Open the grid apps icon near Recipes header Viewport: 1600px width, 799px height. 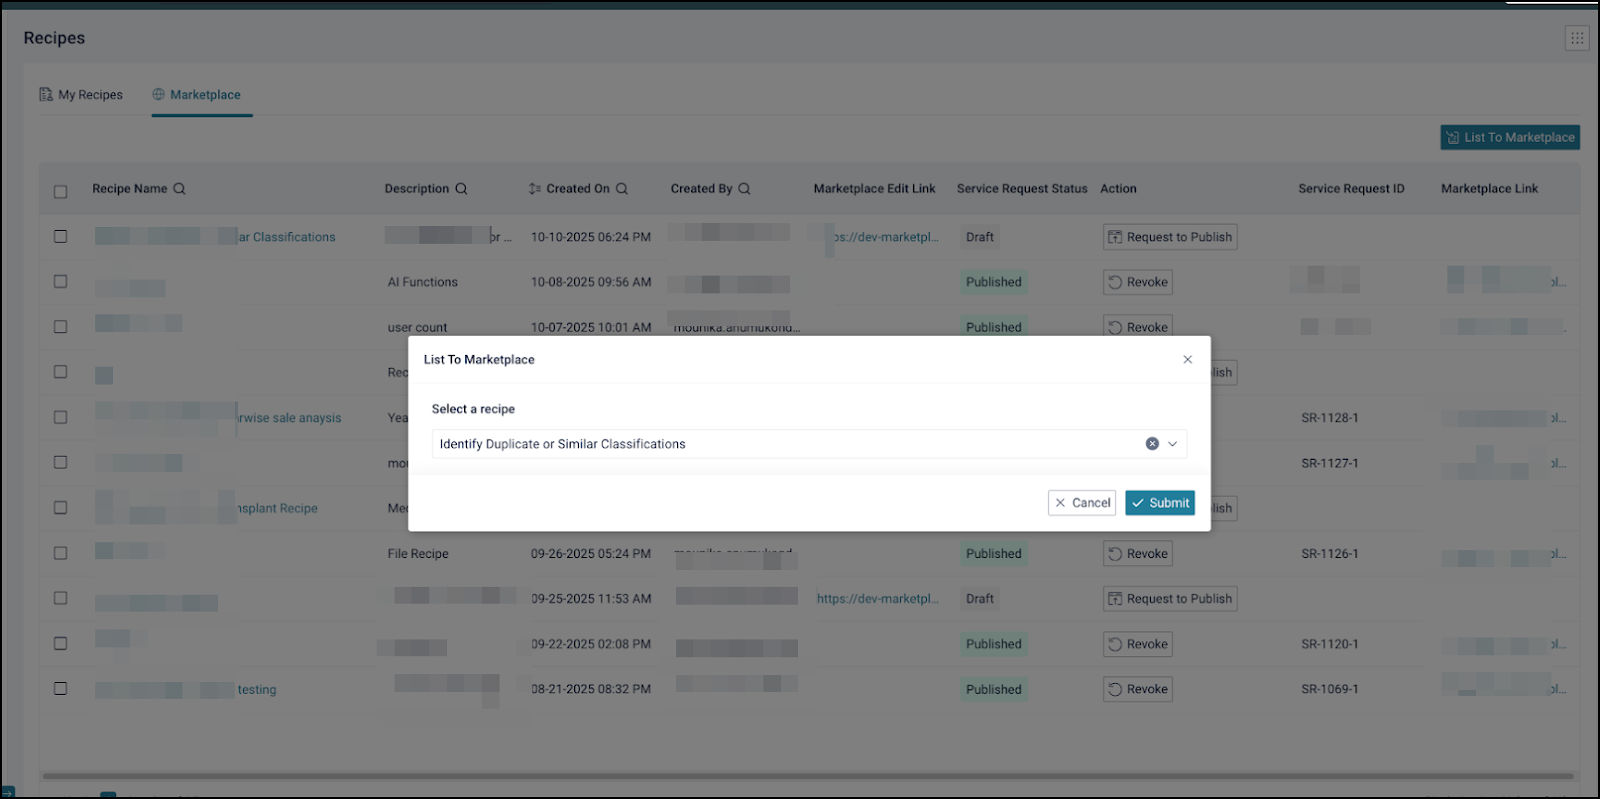click(1577, 38)
